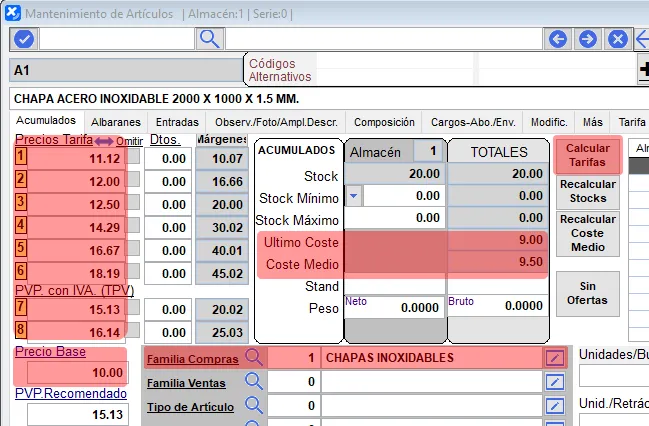The image size is (649, 426).
Task: Click the Precios Tarifa double-arrow expander
Action: 105,141
